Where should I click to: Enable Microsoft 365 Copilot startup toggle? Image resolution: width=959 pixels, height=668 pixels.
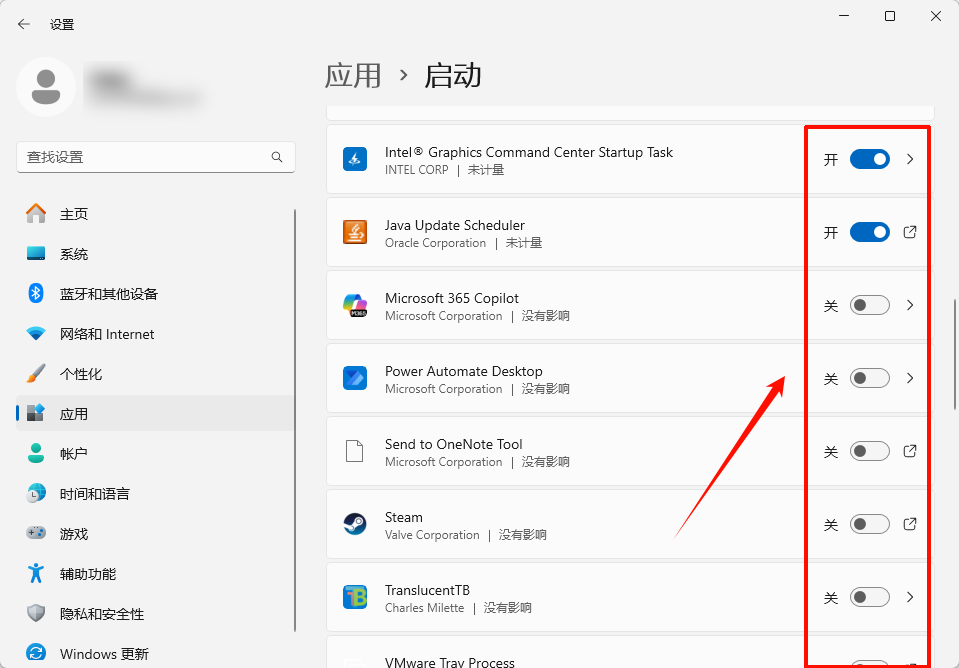click(x=870, y=305)
